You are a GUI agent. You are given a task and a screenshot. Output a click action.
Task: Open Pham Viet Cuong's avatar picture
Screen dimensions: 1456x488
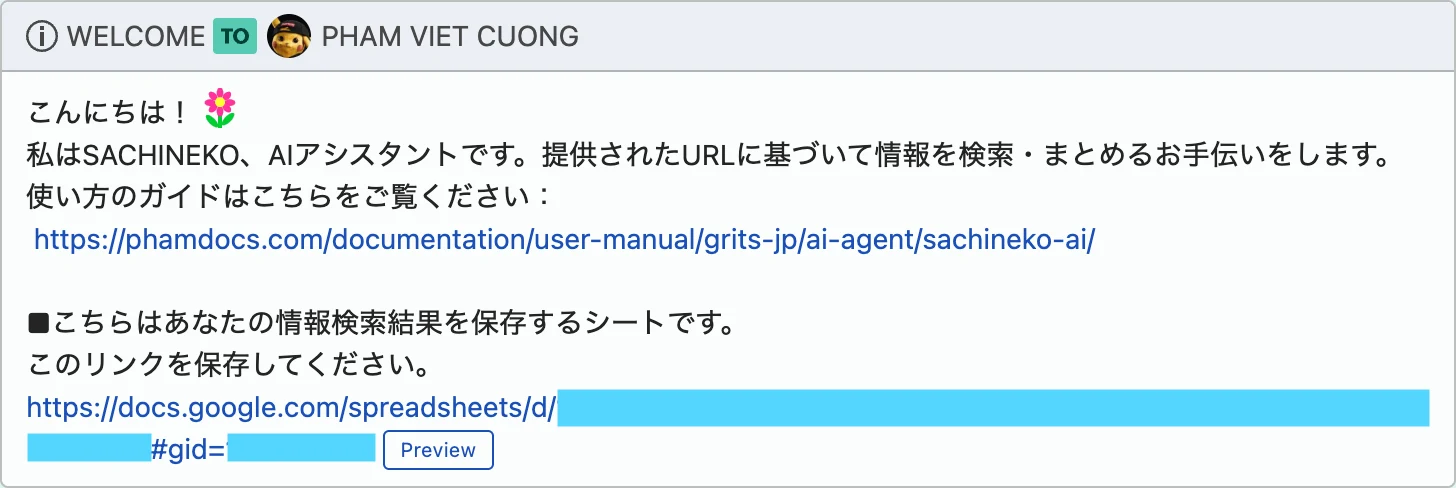[289, 37]
